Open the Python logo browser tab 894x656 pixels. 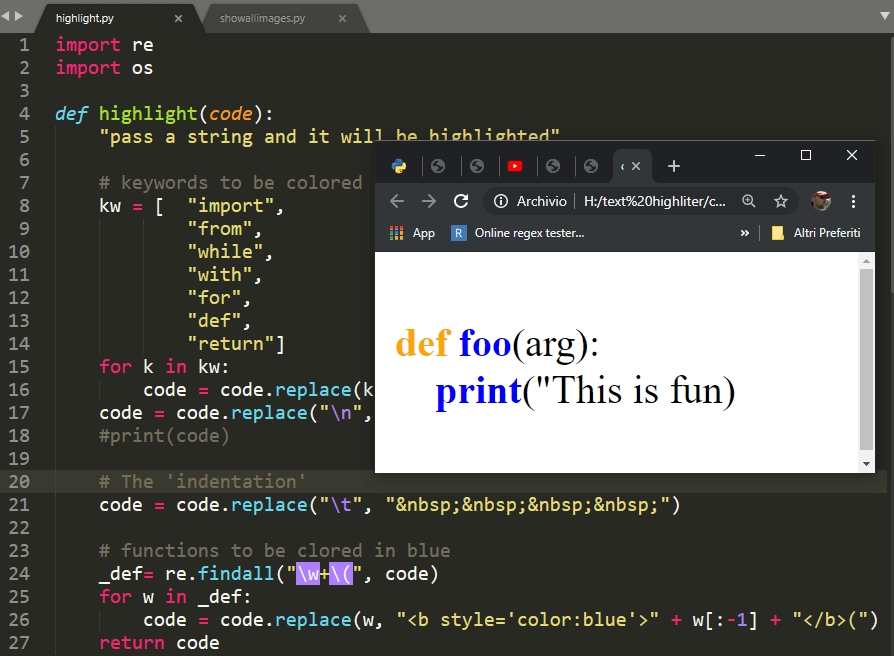tap(399, 166)
